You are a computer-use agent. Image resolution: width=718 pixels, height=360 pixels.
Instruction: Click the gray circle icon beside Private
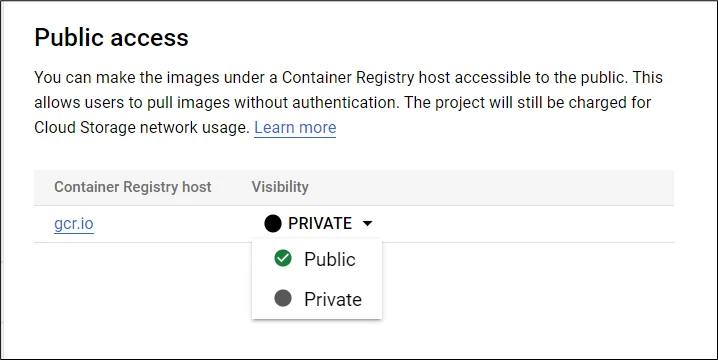(283, 299)
